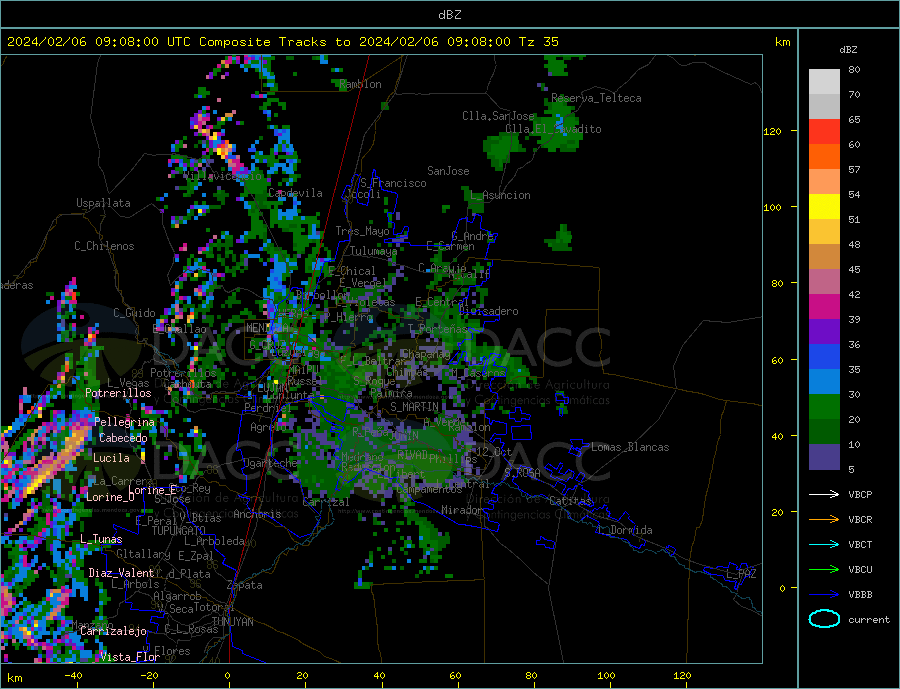Click the 'Tulumaya' place label
Screen dimensions: 900x689
coord(374,251)
